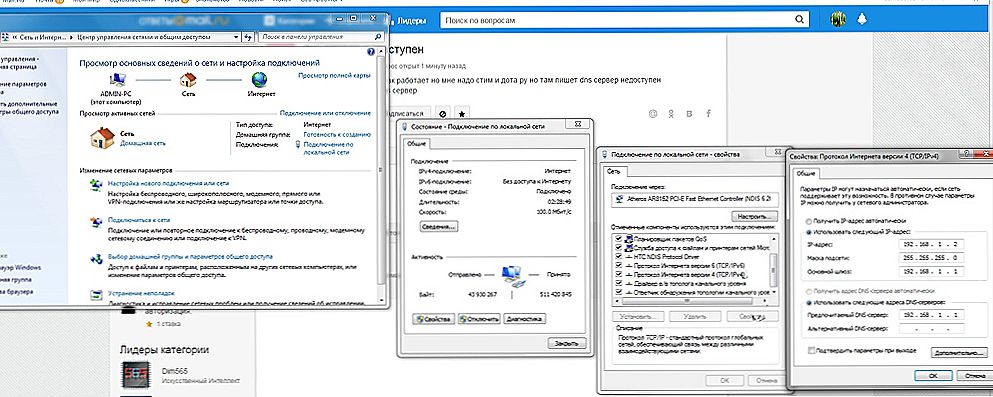Toggle HTC NDIS Protocol Driver checkbox
Image resolution: width=993 pixels, height=397 pixels.
pos(618,257)
